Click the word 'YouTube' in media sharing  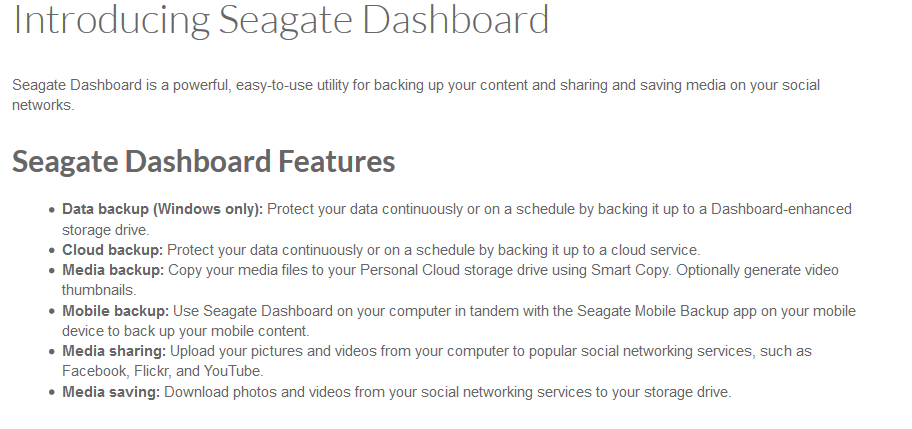(x=231, y=371)
